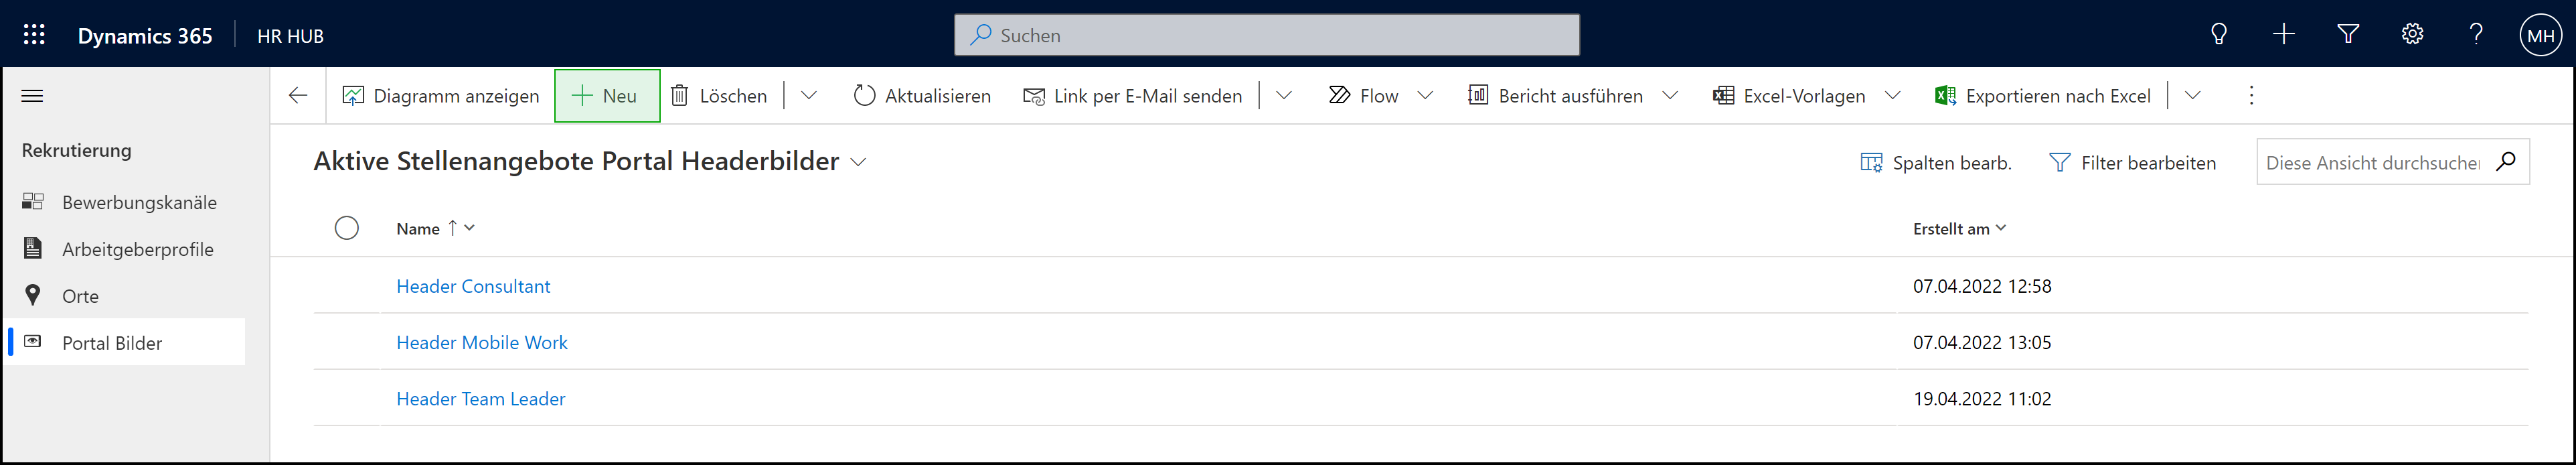Click the Neu button
The width and height of the screenshot is (2576, 465).
click(x=607, y=96)
